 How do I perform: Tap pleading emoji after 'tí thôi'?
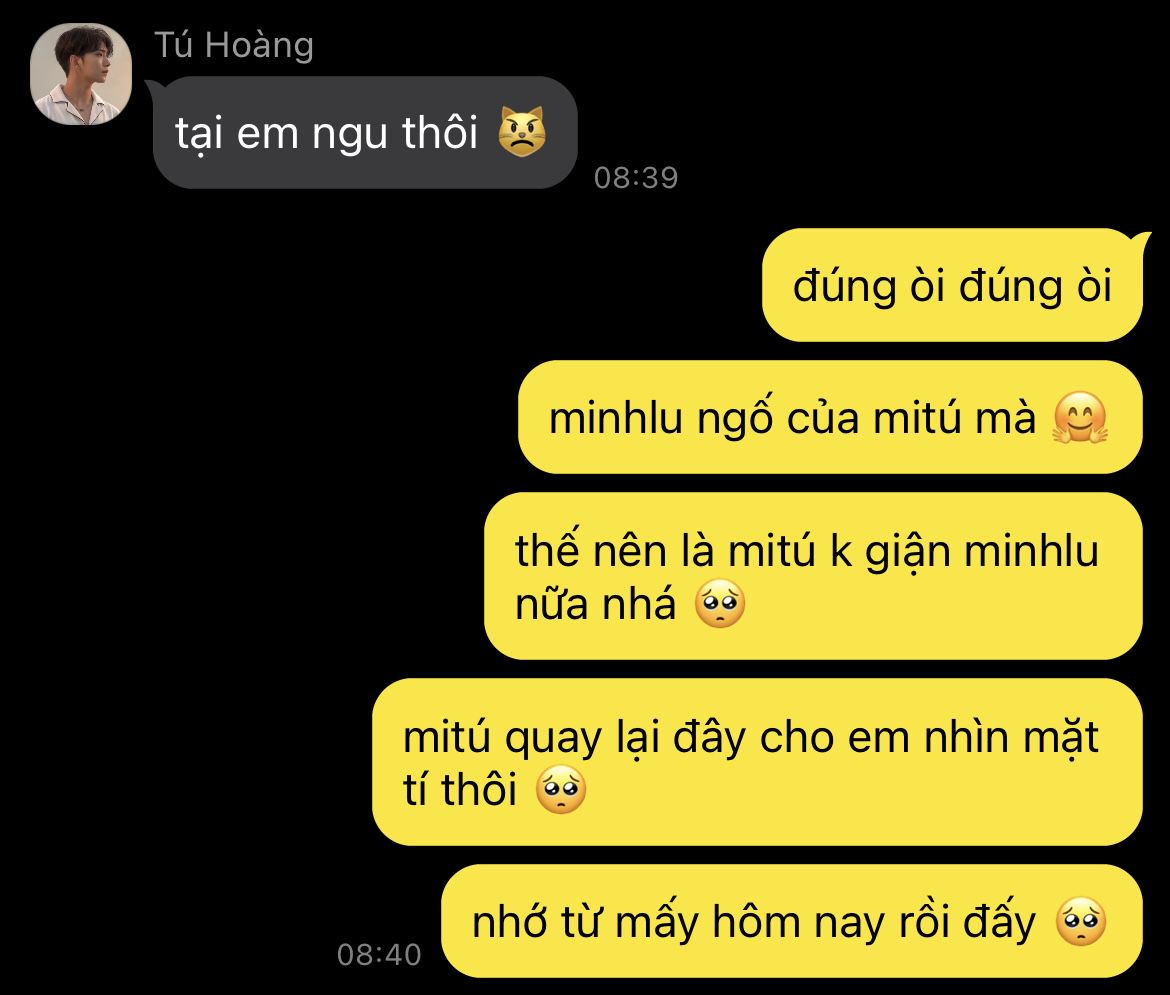[561, 789]
